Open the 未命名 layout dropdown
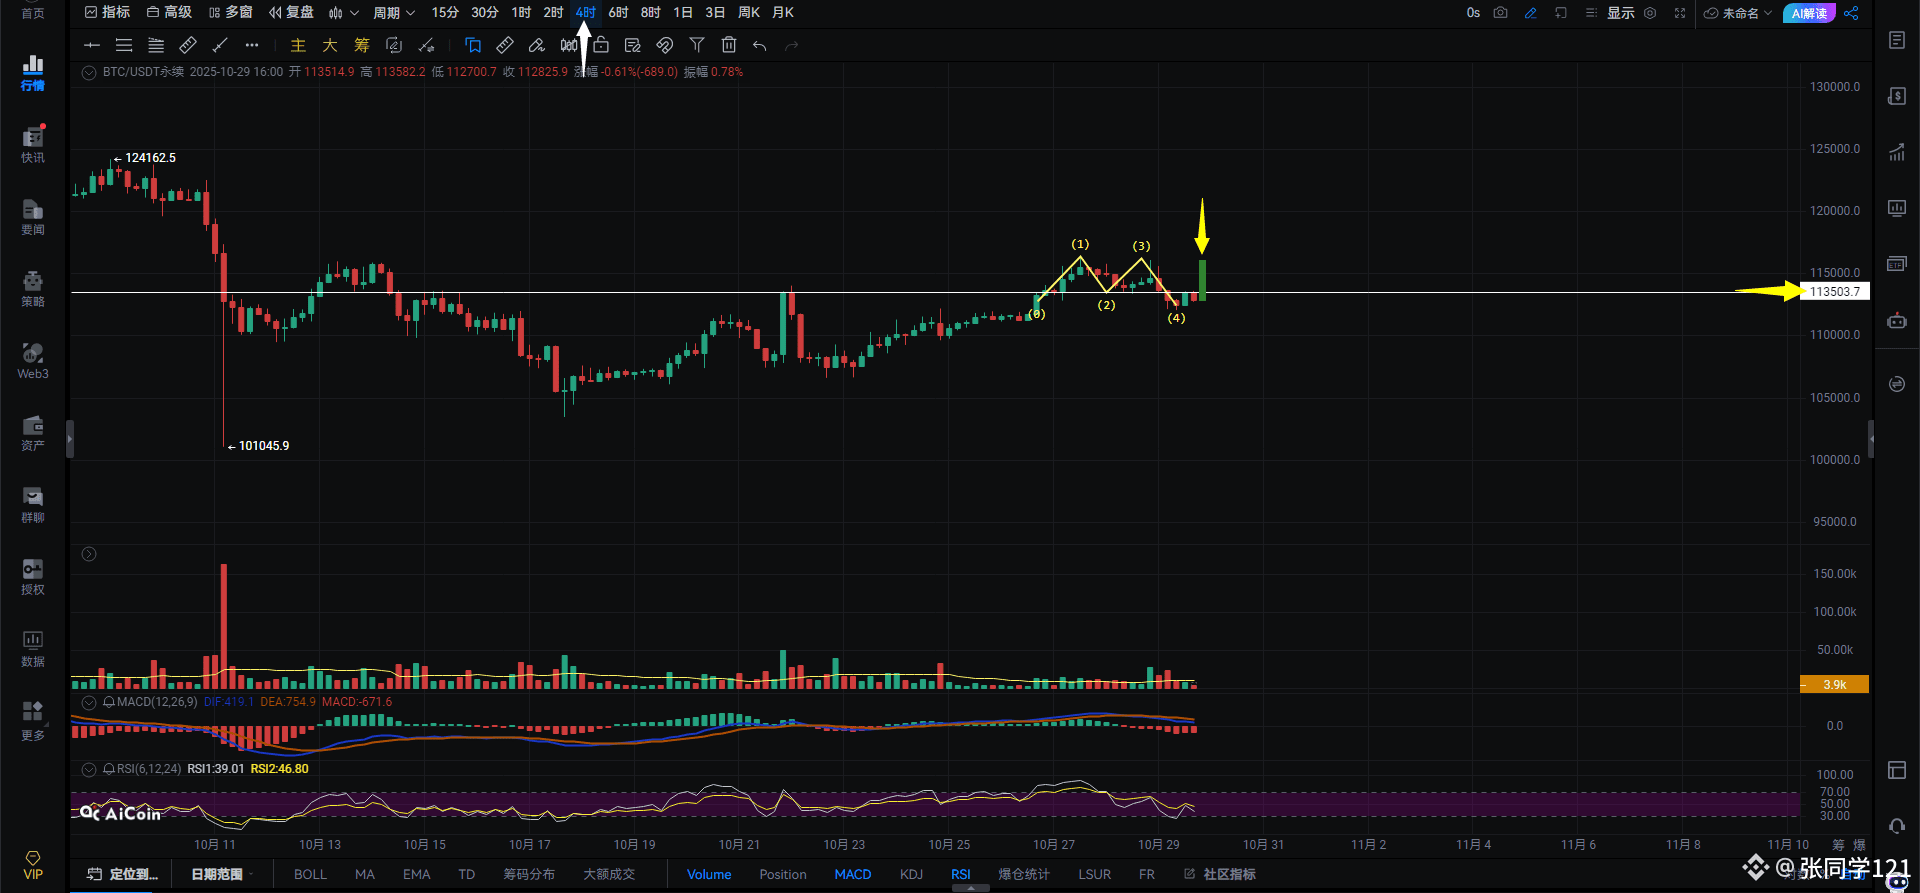 click(1739, 13)
